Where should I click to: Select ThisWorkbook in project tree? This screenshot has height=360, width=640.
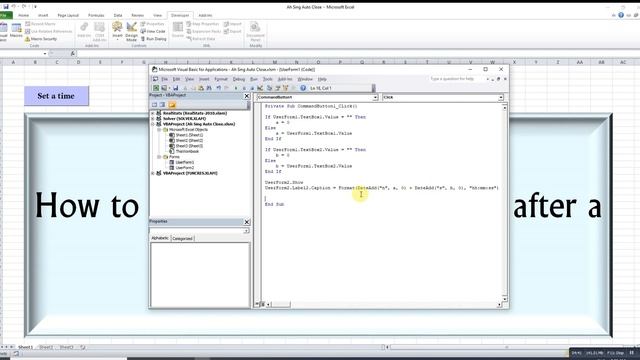[x=187, y=151]
